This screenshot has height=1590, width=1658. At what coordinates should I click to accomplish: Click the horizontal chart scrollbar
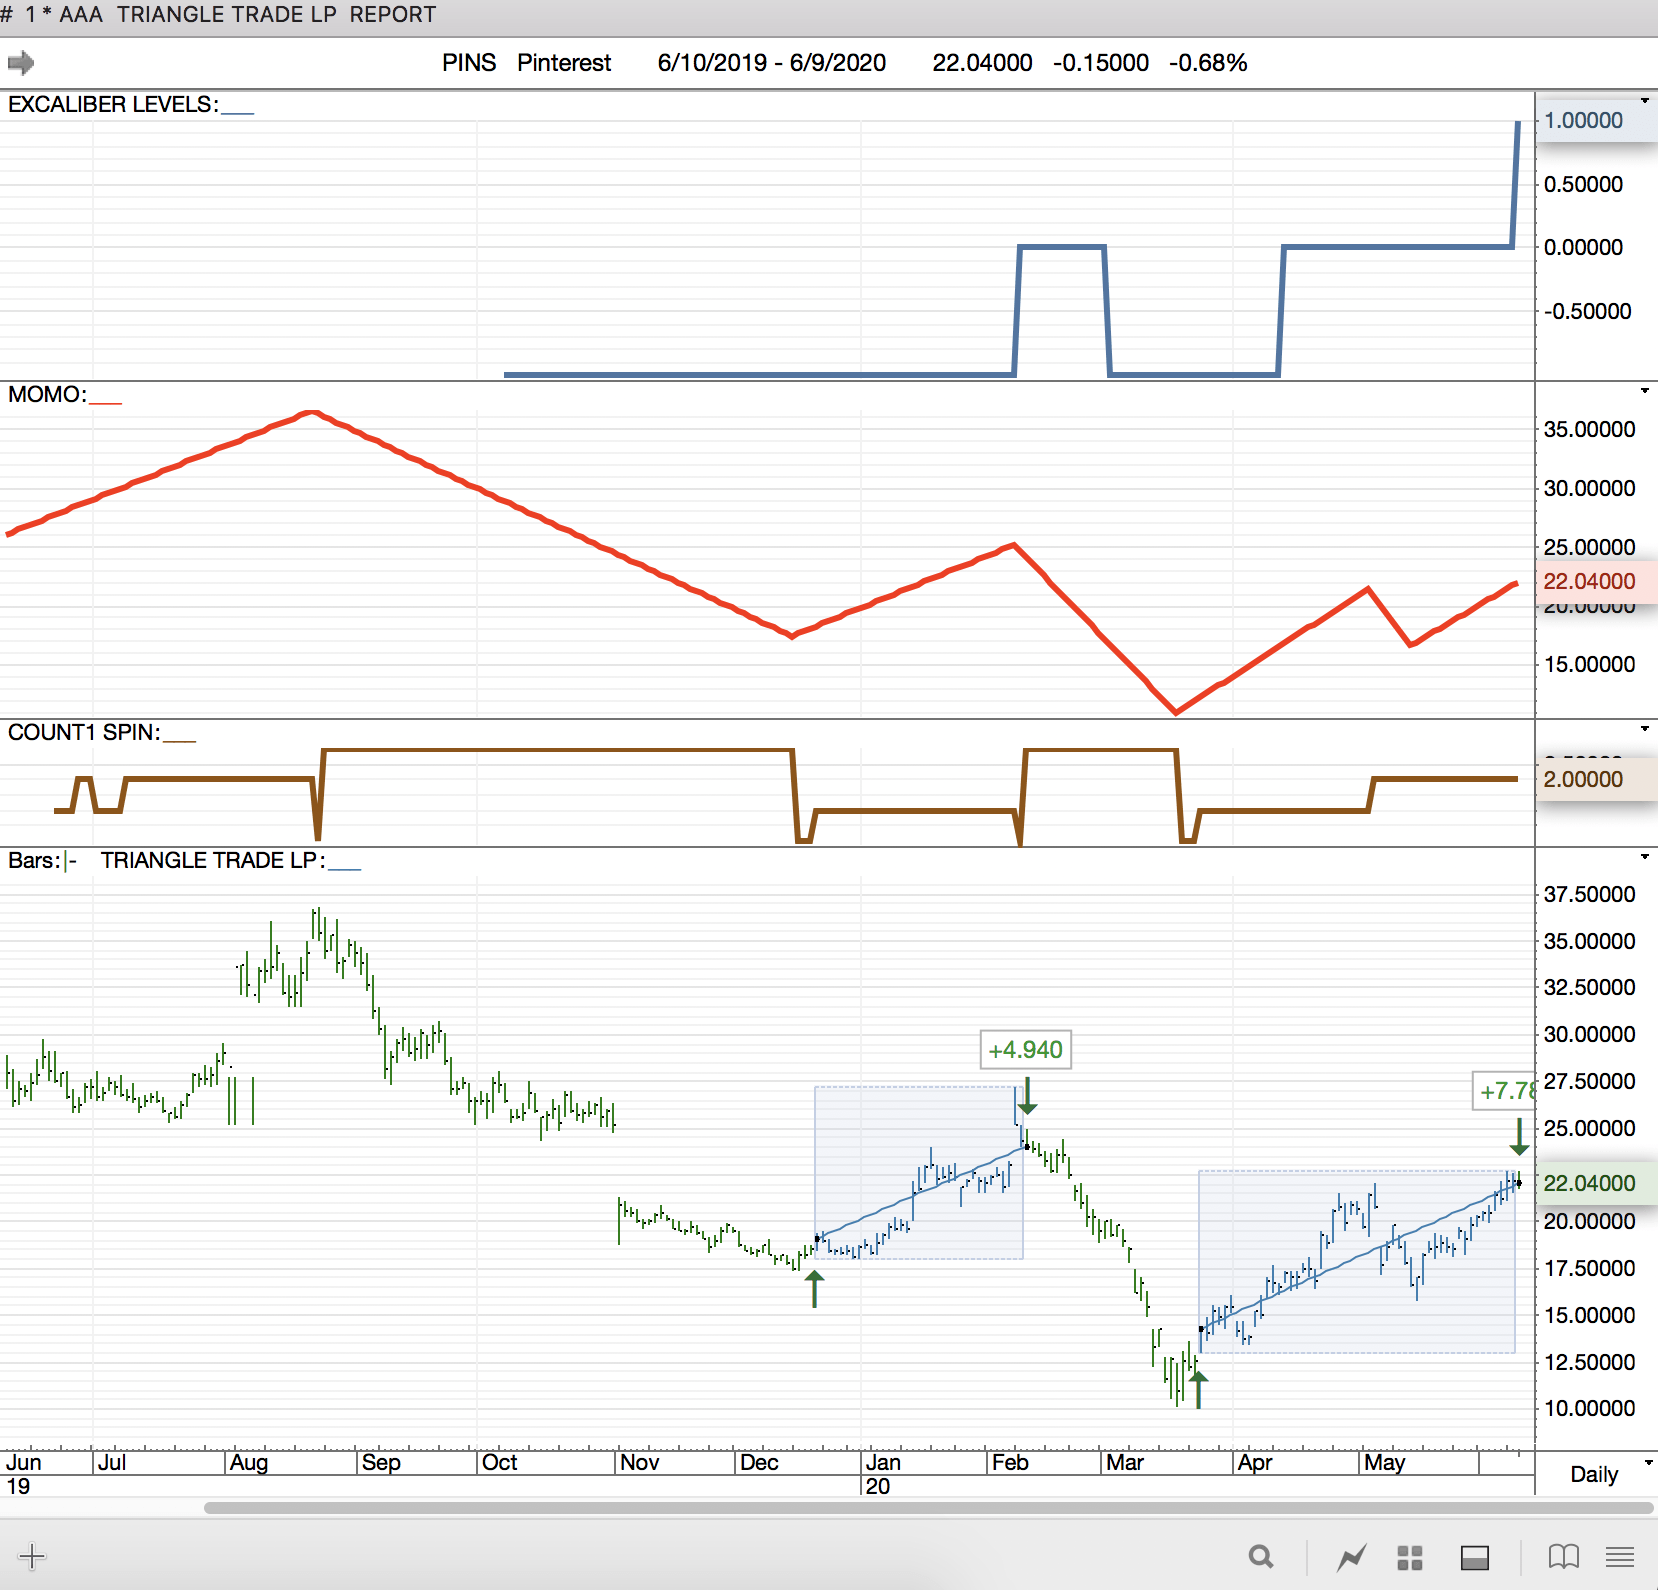pyautogui.click(x=928, y=1508)
